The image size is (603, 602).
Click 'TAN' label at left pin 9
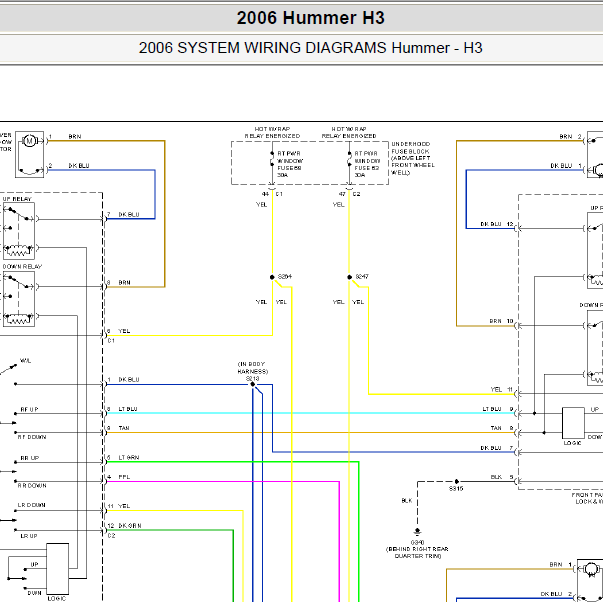(124, 428)
